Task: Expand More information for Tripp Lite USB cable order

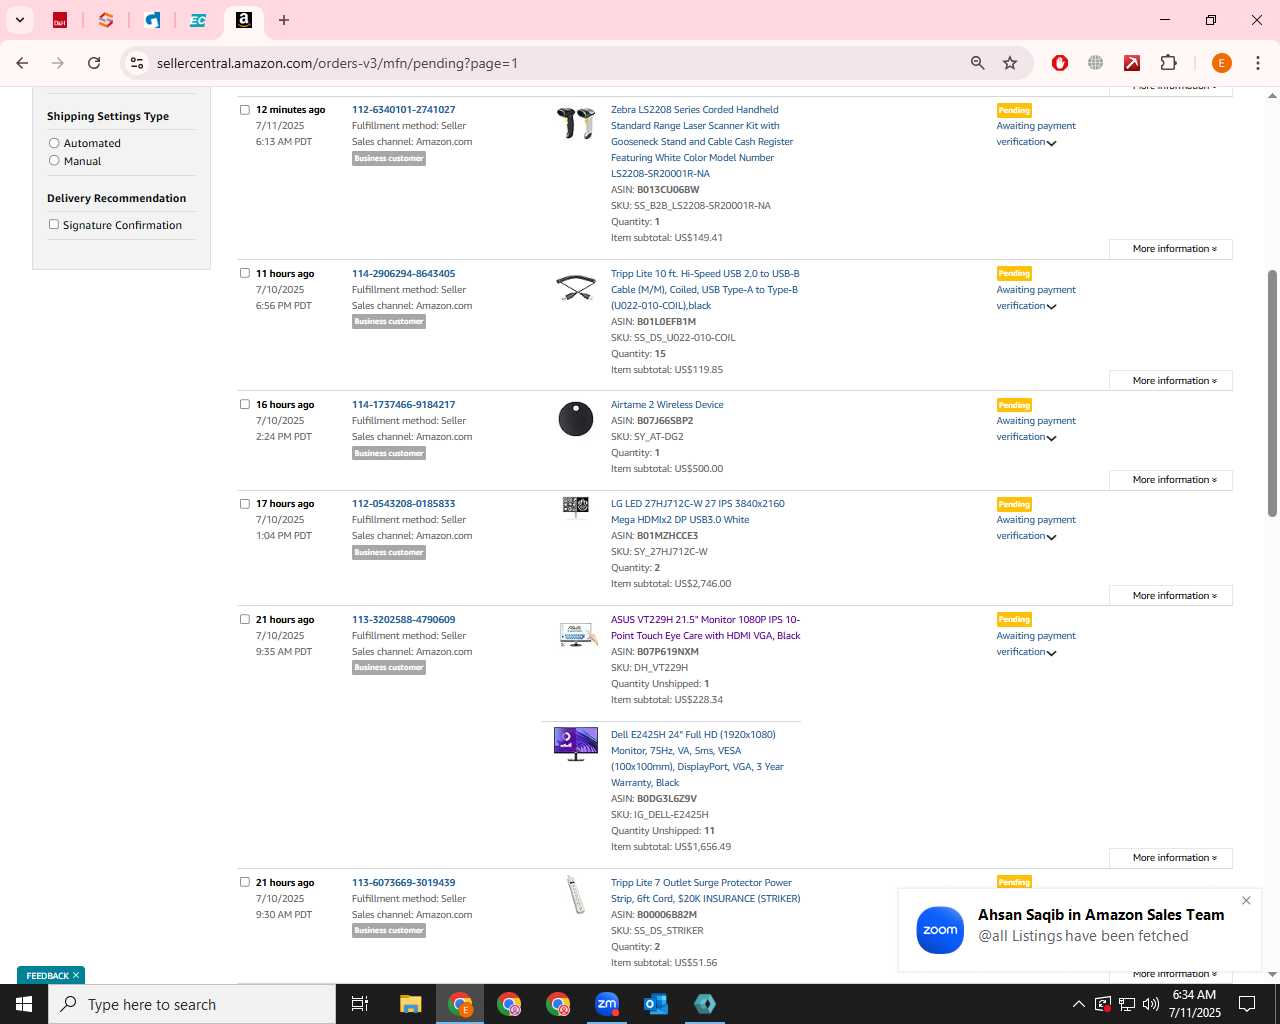Action: (x=1171, y=381)
